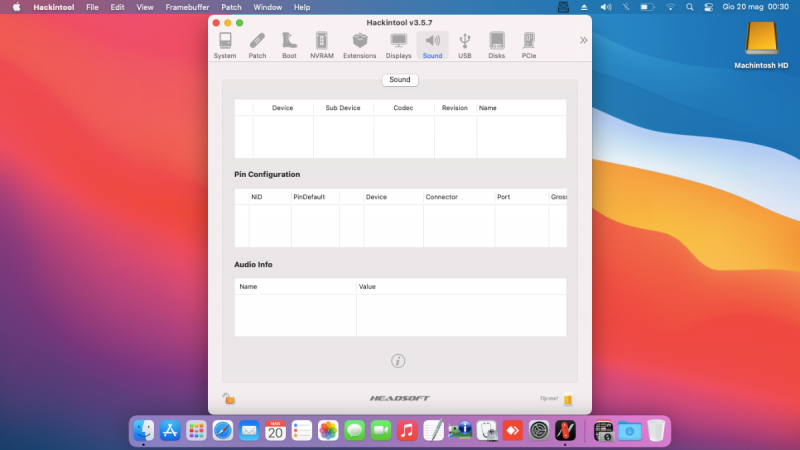Image resolution: width=800 pixels, height=450 pixels.
Task: Expand the toolbar overflow chevron
Action: click(x=583, y=40)
